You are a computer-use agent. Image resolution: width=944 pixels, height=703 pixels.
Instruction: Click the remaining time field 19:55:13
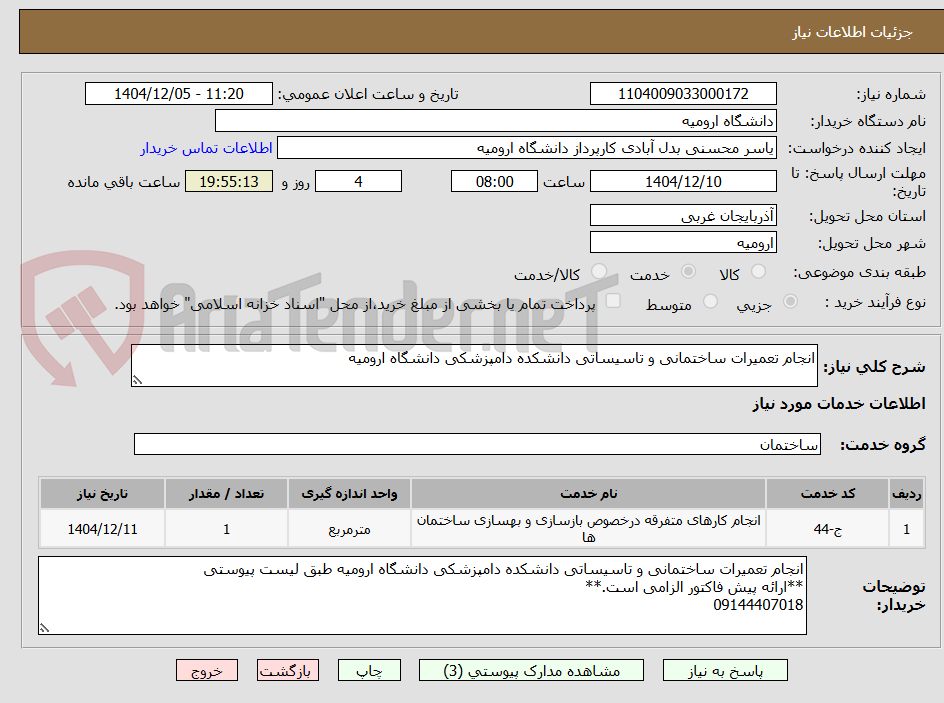(229, 181)
